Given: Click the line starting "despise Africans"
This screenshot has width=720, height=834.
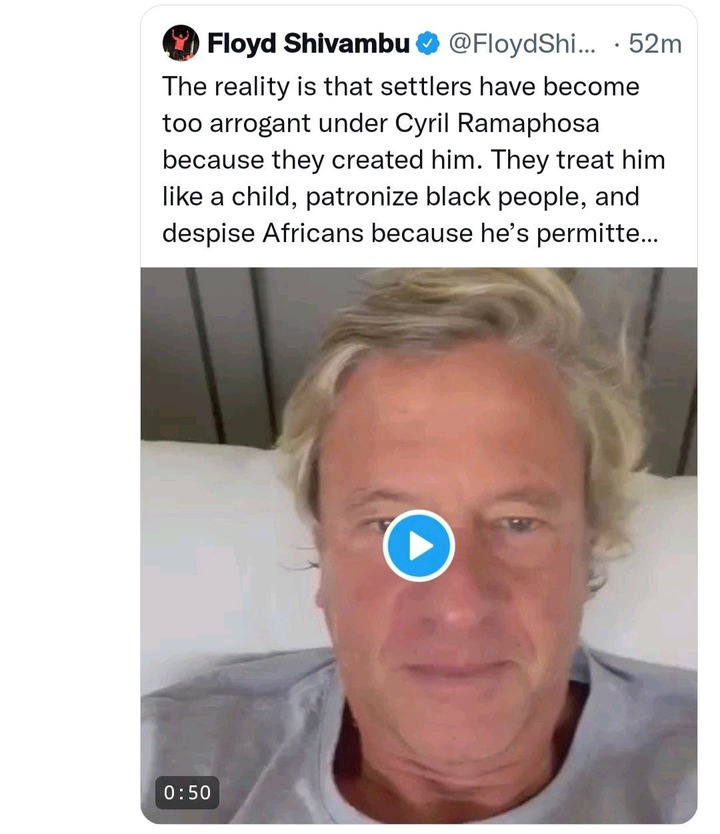Looking at the screenshot, I should coord(410,233).
